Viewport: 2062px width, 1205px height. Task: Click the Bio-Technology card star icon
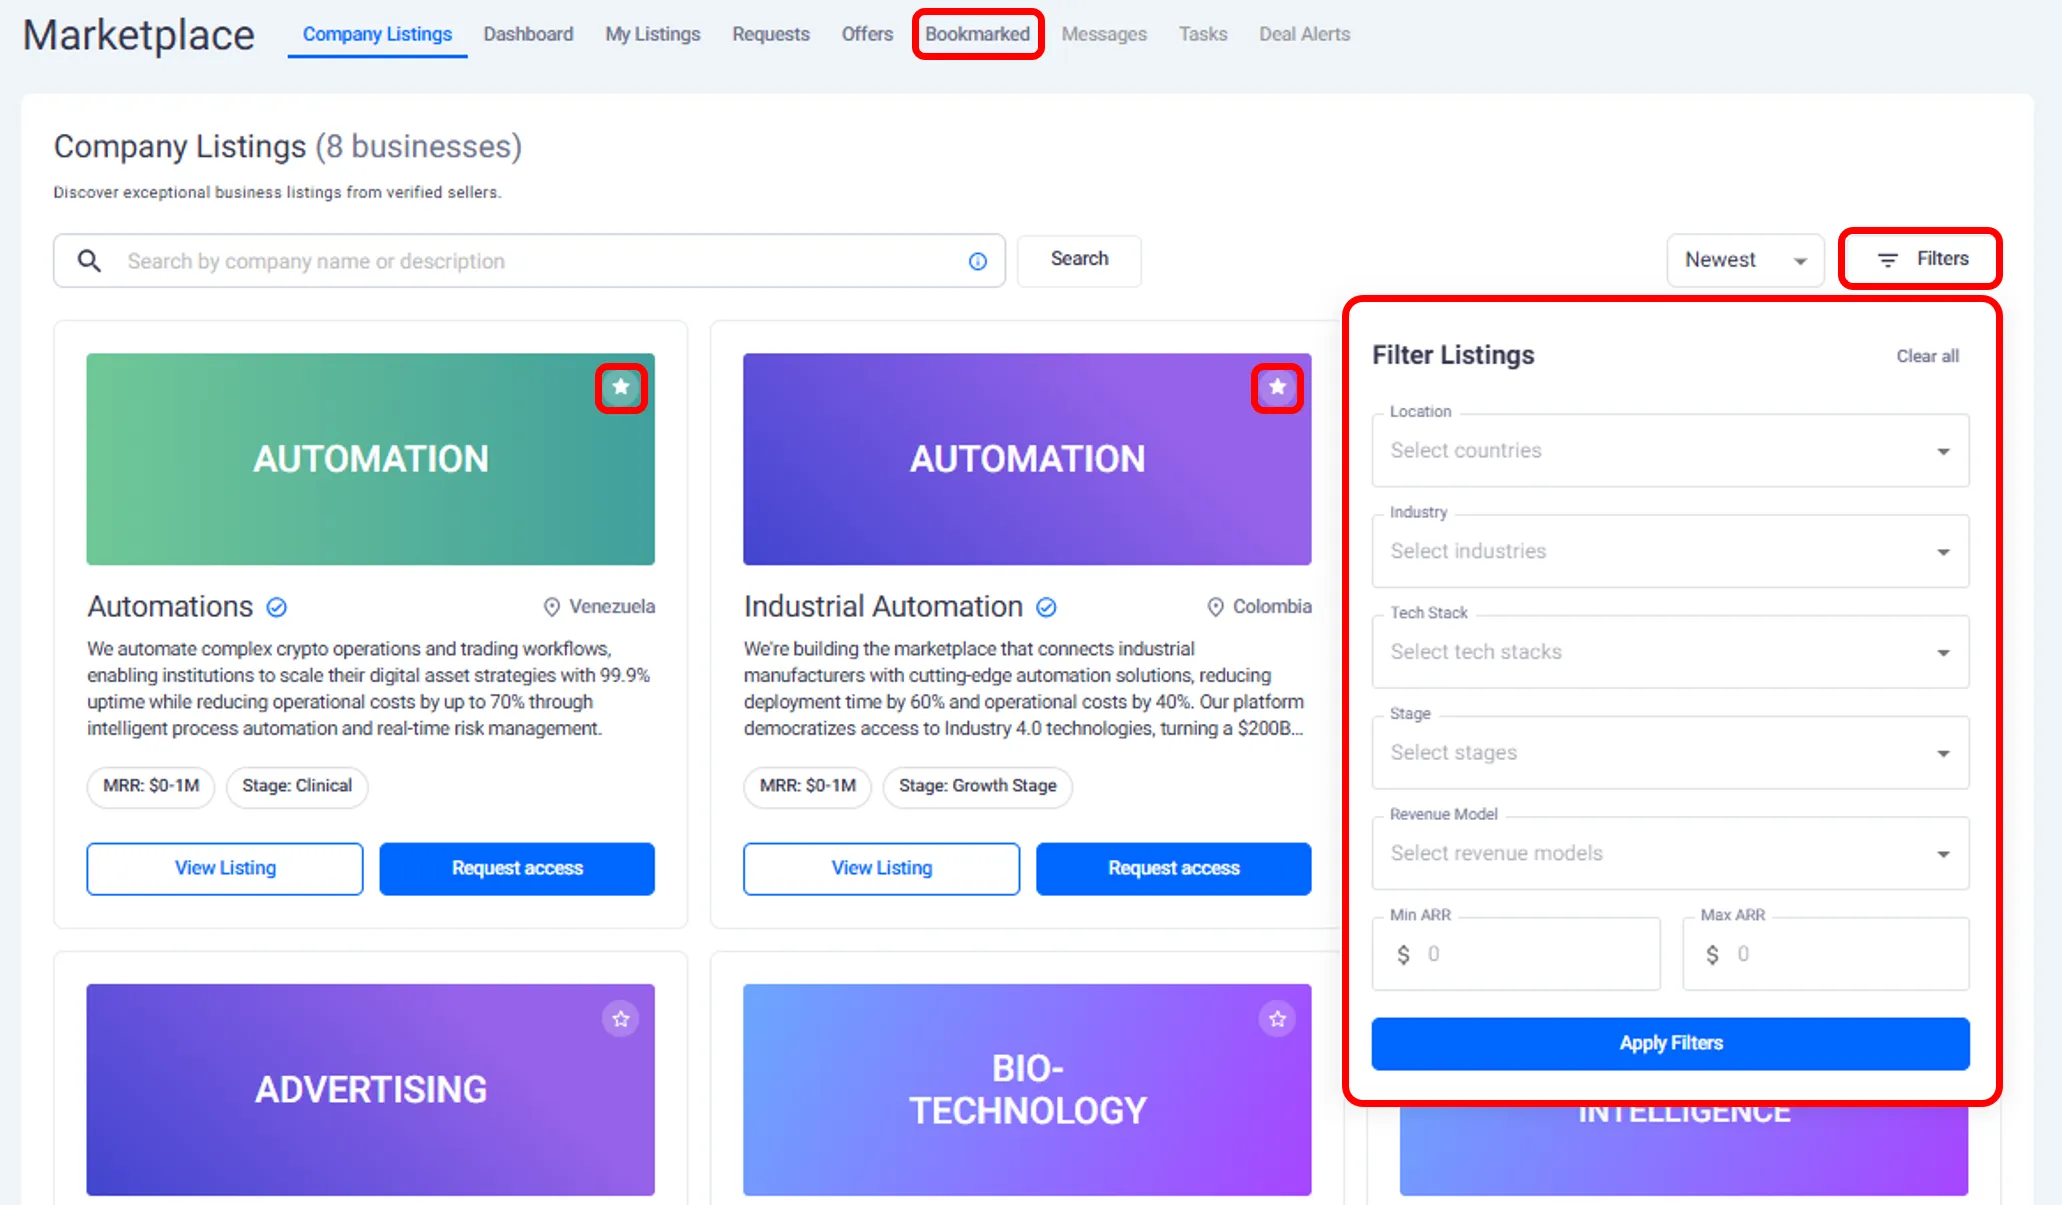click(x=1277, y=1019)
